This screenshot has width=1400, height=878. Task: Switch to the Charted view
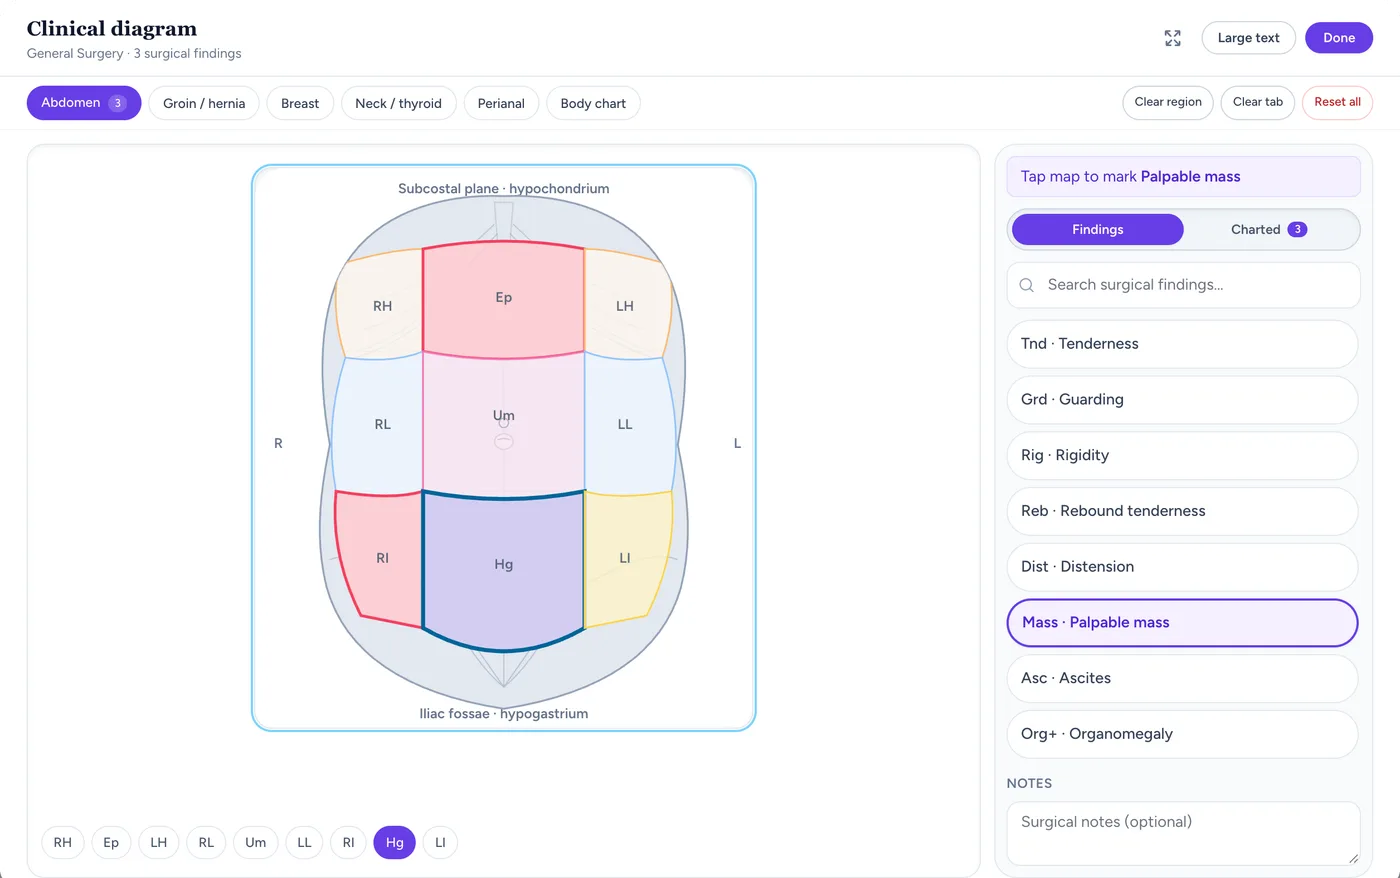click(x=1269, y=229)
